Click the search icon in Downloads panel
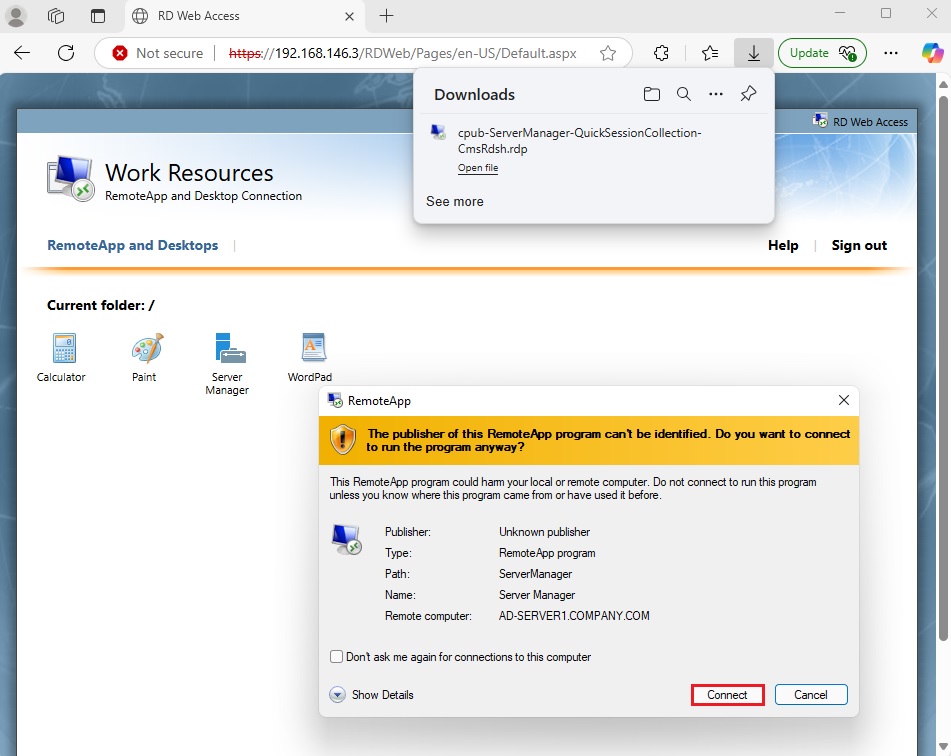The image size is (951, 756). click(x=683, y=94)
